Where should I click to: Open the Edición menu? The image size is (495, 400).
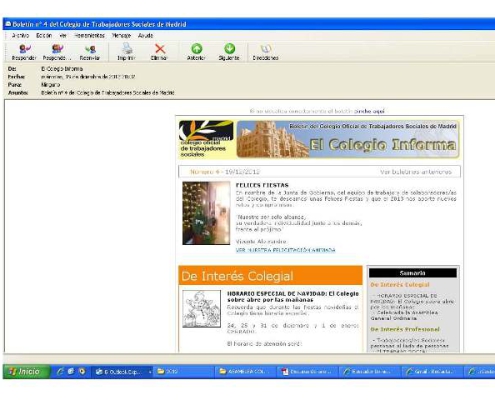pyautogui.click(x=44, y=35)
